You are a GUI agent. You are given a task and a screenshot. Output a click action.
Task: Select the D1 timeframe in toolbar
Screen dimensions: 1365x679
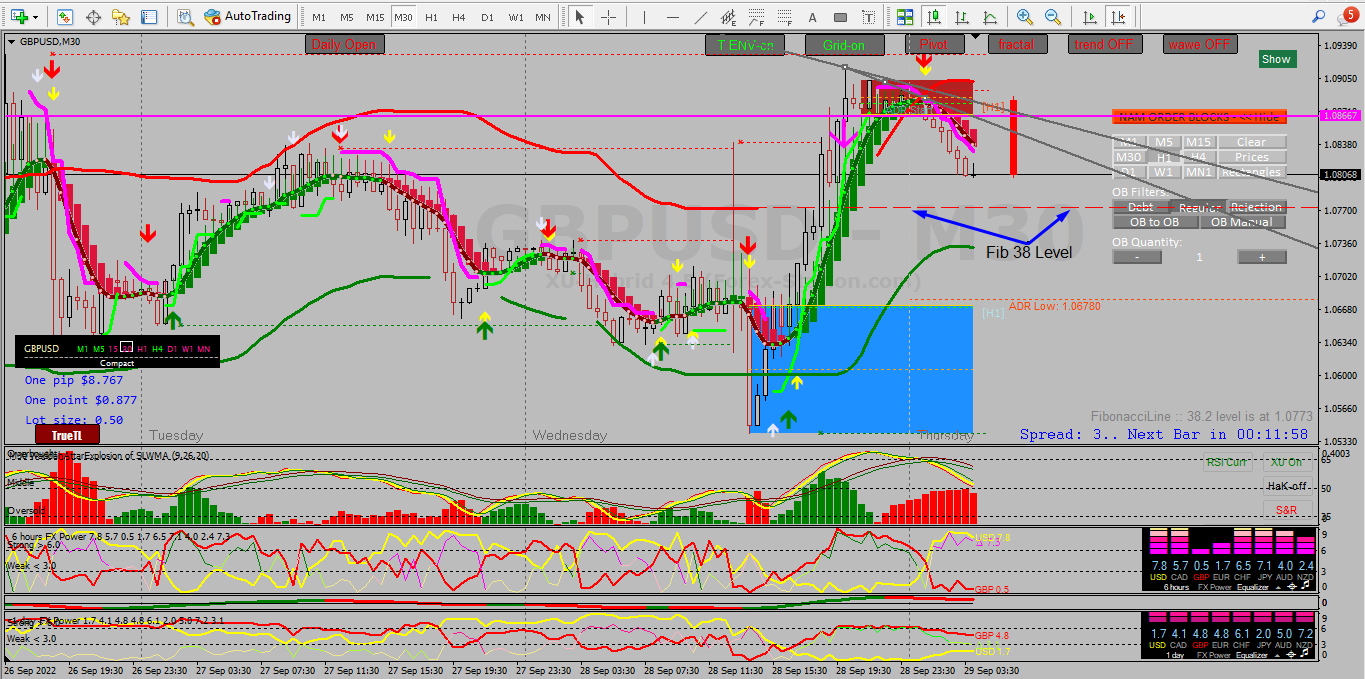(487, 17)
